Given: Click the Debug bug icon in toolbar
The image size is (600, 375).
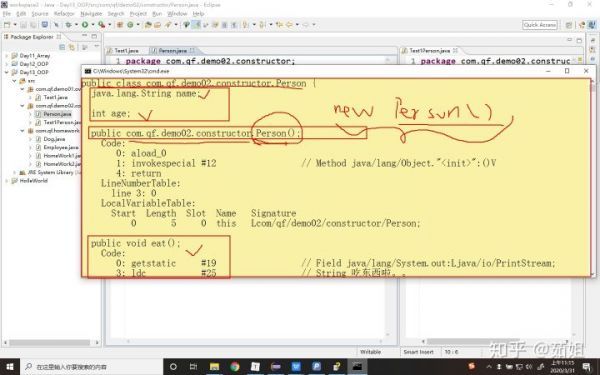Looking at the screenshot, I should [x=69, y=25].
